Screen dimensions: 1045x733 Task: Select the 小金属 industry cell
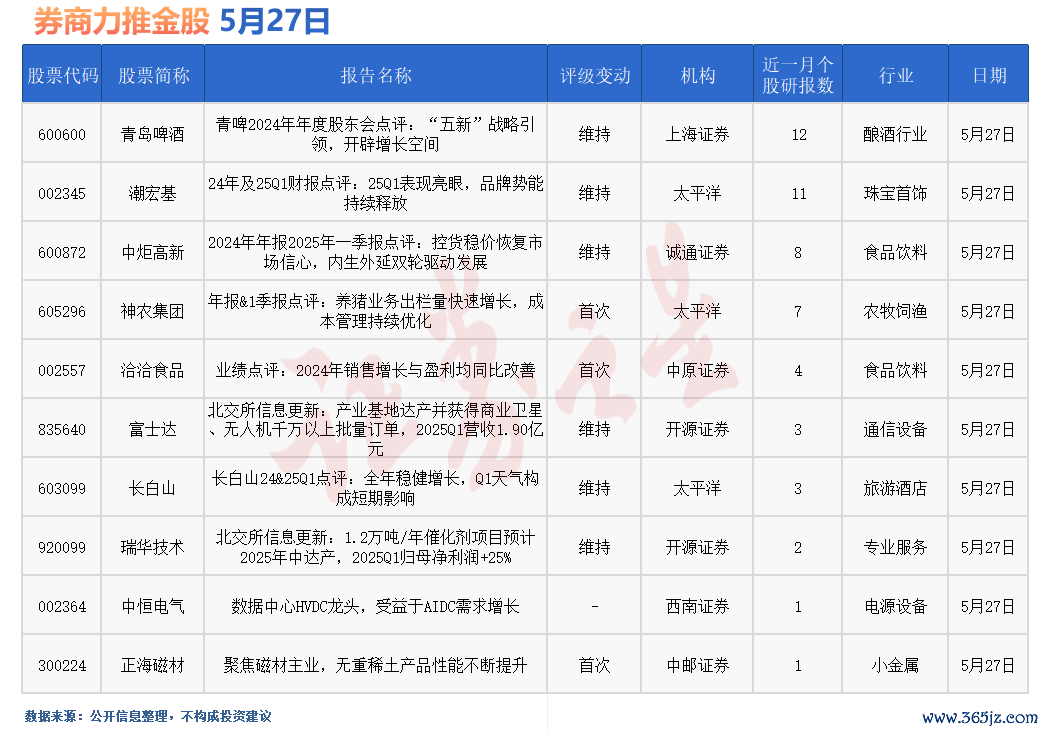(x=895, y=665)
